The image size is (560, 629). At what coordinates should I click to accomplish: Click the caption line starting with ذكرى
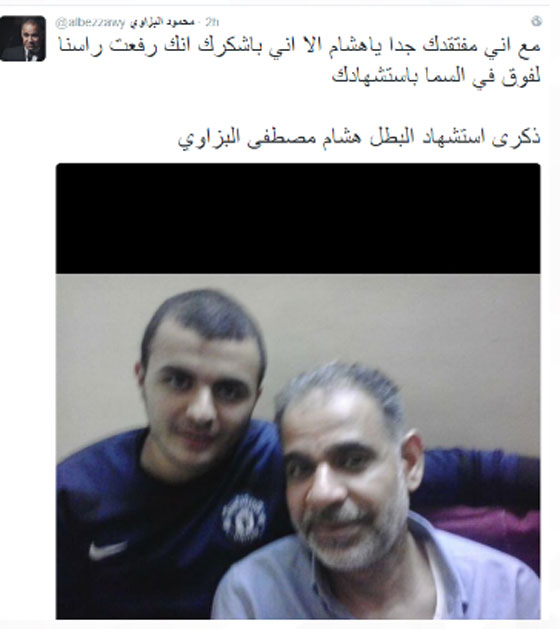coord(359,138)
